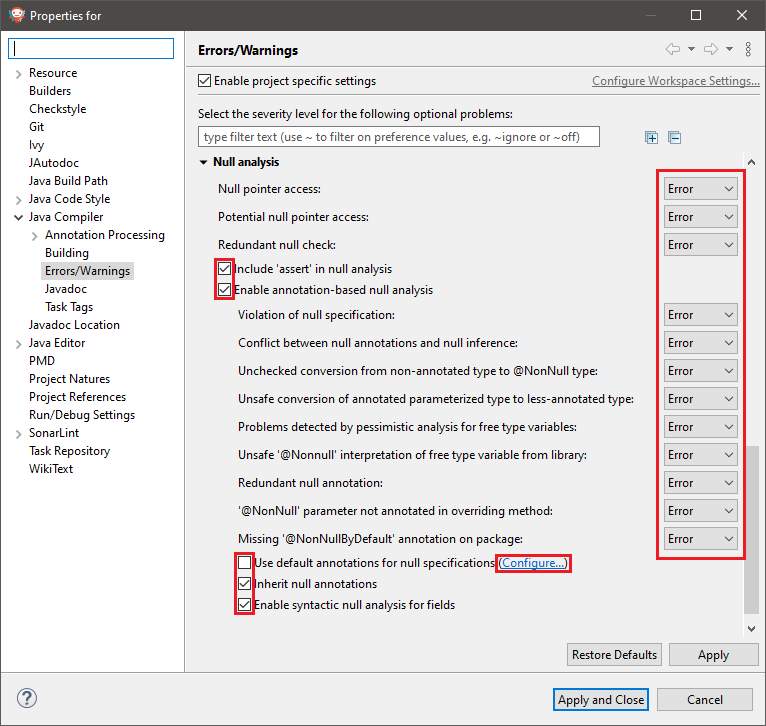
Task: Expand the Resource tree node
Action: point(19,74)
